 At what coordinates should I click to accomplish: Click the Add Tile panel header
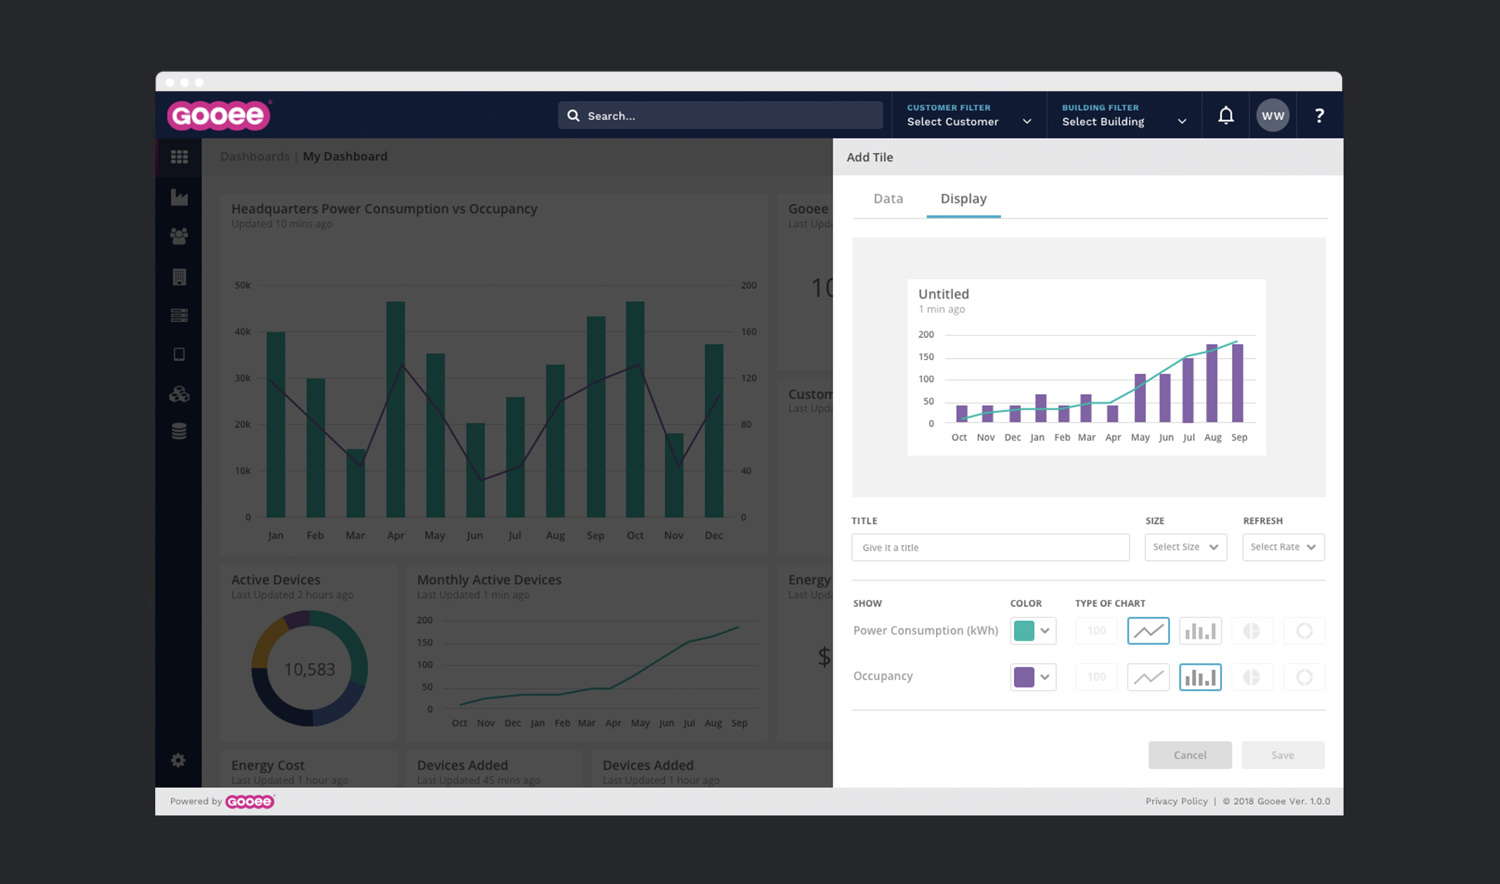[1088, 157]
